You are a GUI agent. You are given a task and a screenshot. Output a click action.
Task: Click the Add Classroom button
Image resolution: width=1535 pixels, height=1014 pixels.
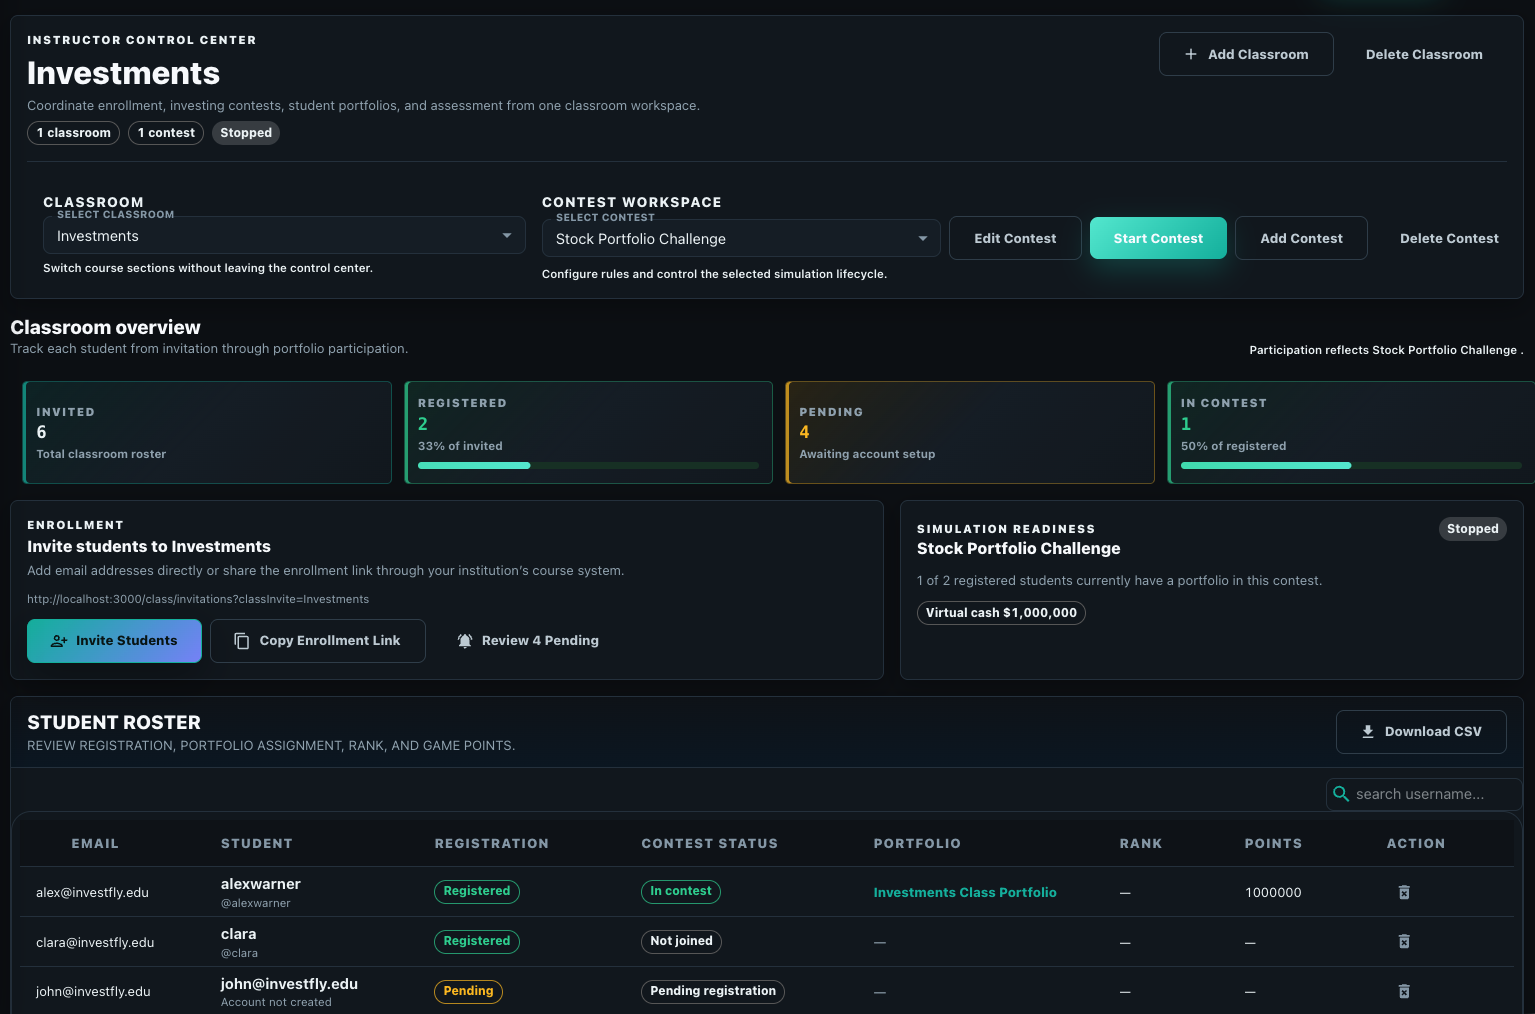pos(1246,54)
